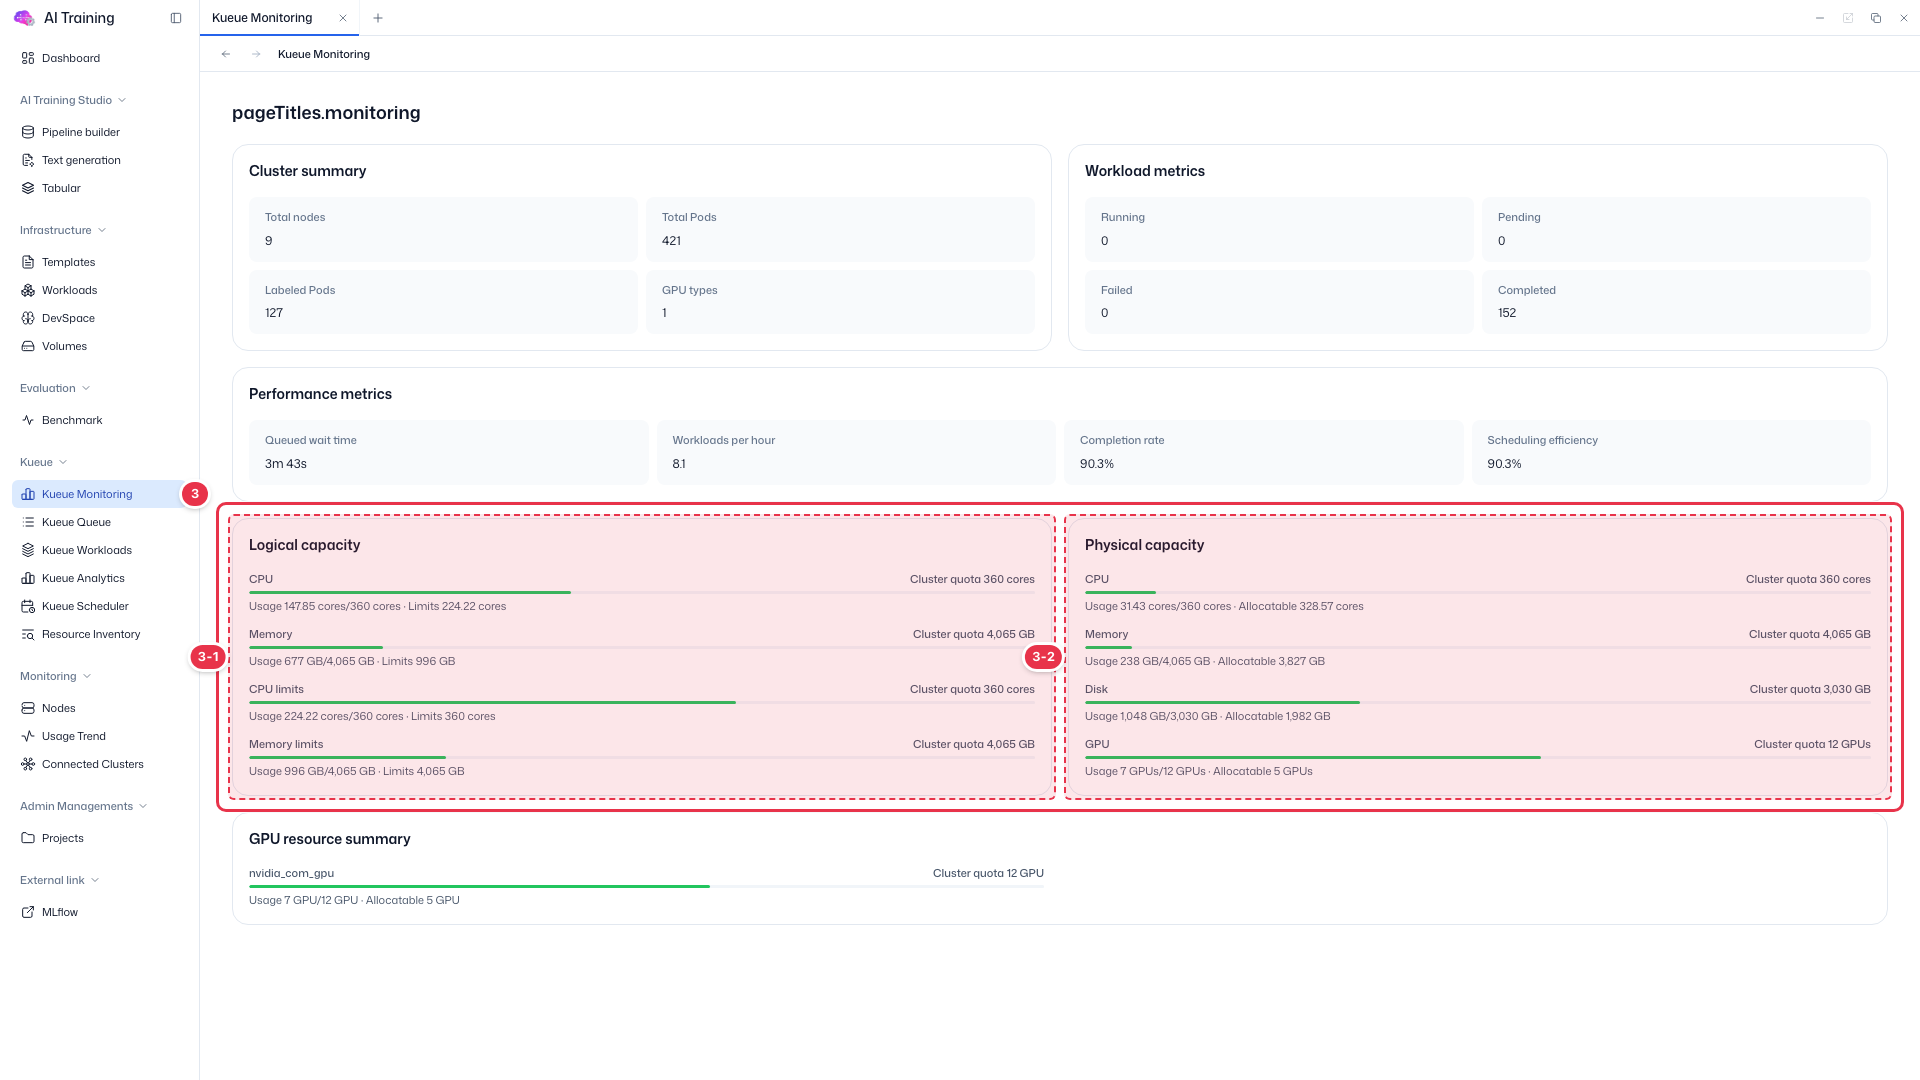Click the MLflow external link icon

coord(28,912)
